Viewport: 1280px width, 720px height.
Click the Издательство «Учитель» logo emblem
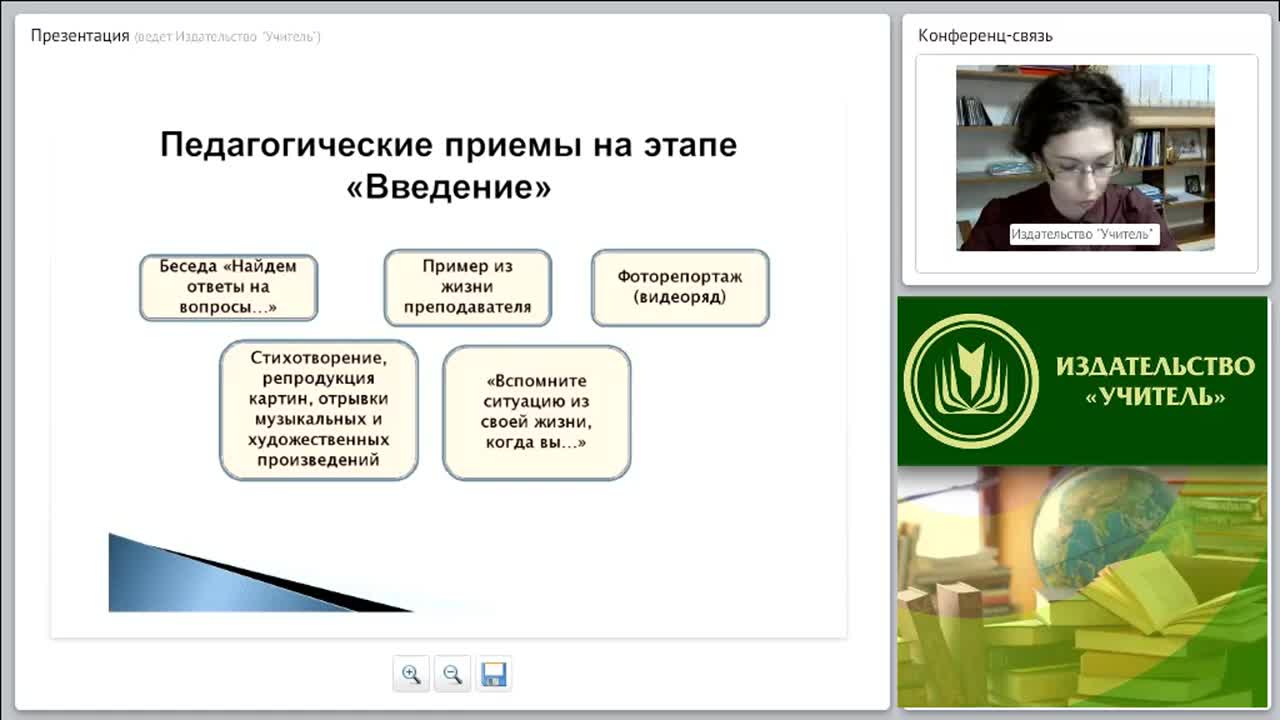(971, 381)
